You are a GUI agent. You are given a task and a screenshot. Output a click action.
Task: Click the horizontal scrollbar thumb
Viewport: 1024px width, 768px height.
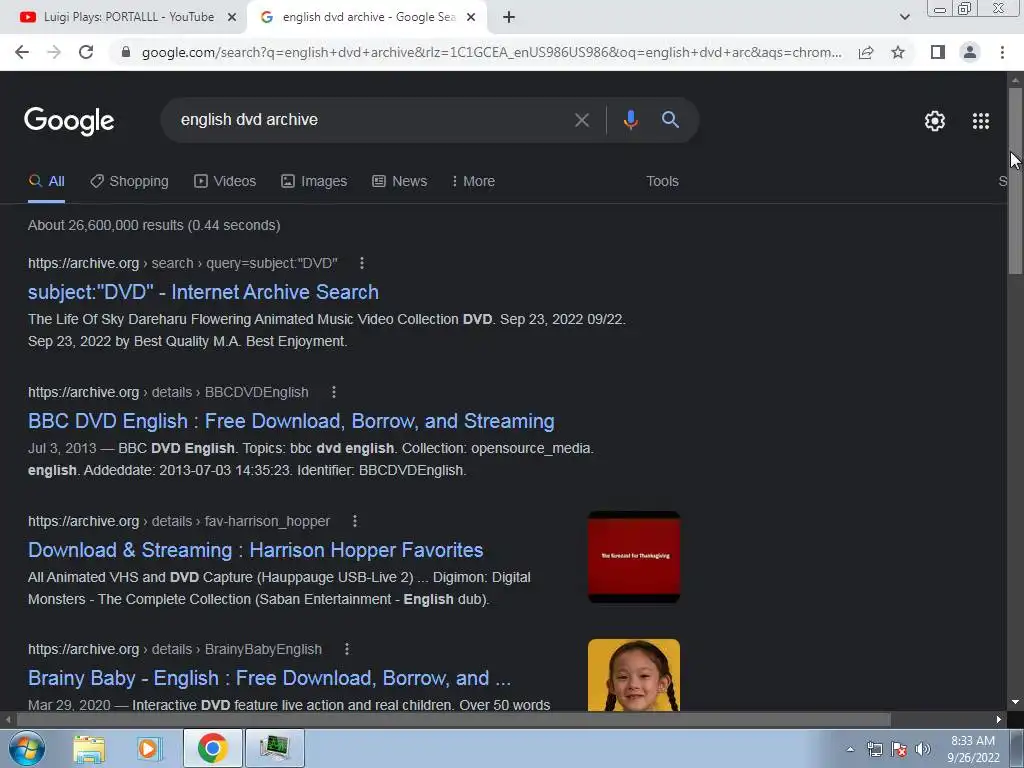pos(453,720)
